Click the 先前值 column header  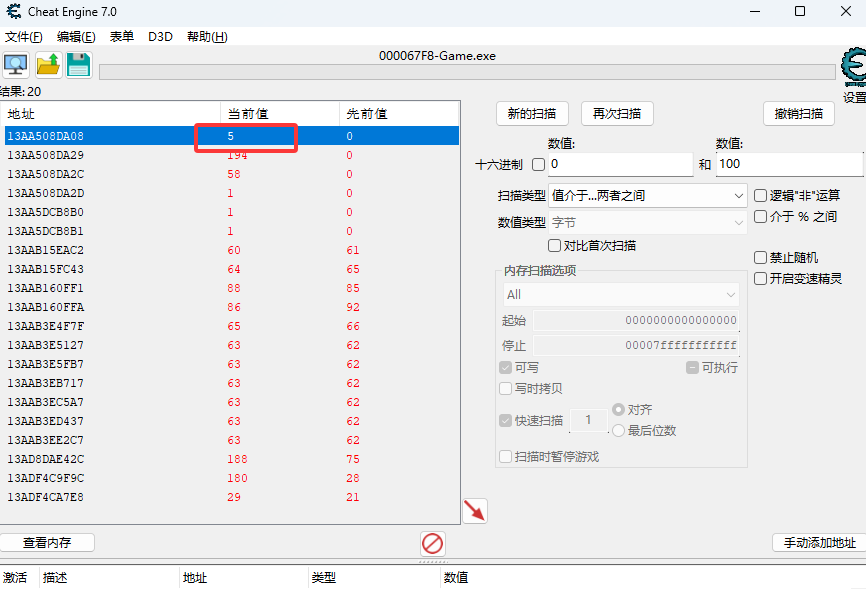coord(399,114)
